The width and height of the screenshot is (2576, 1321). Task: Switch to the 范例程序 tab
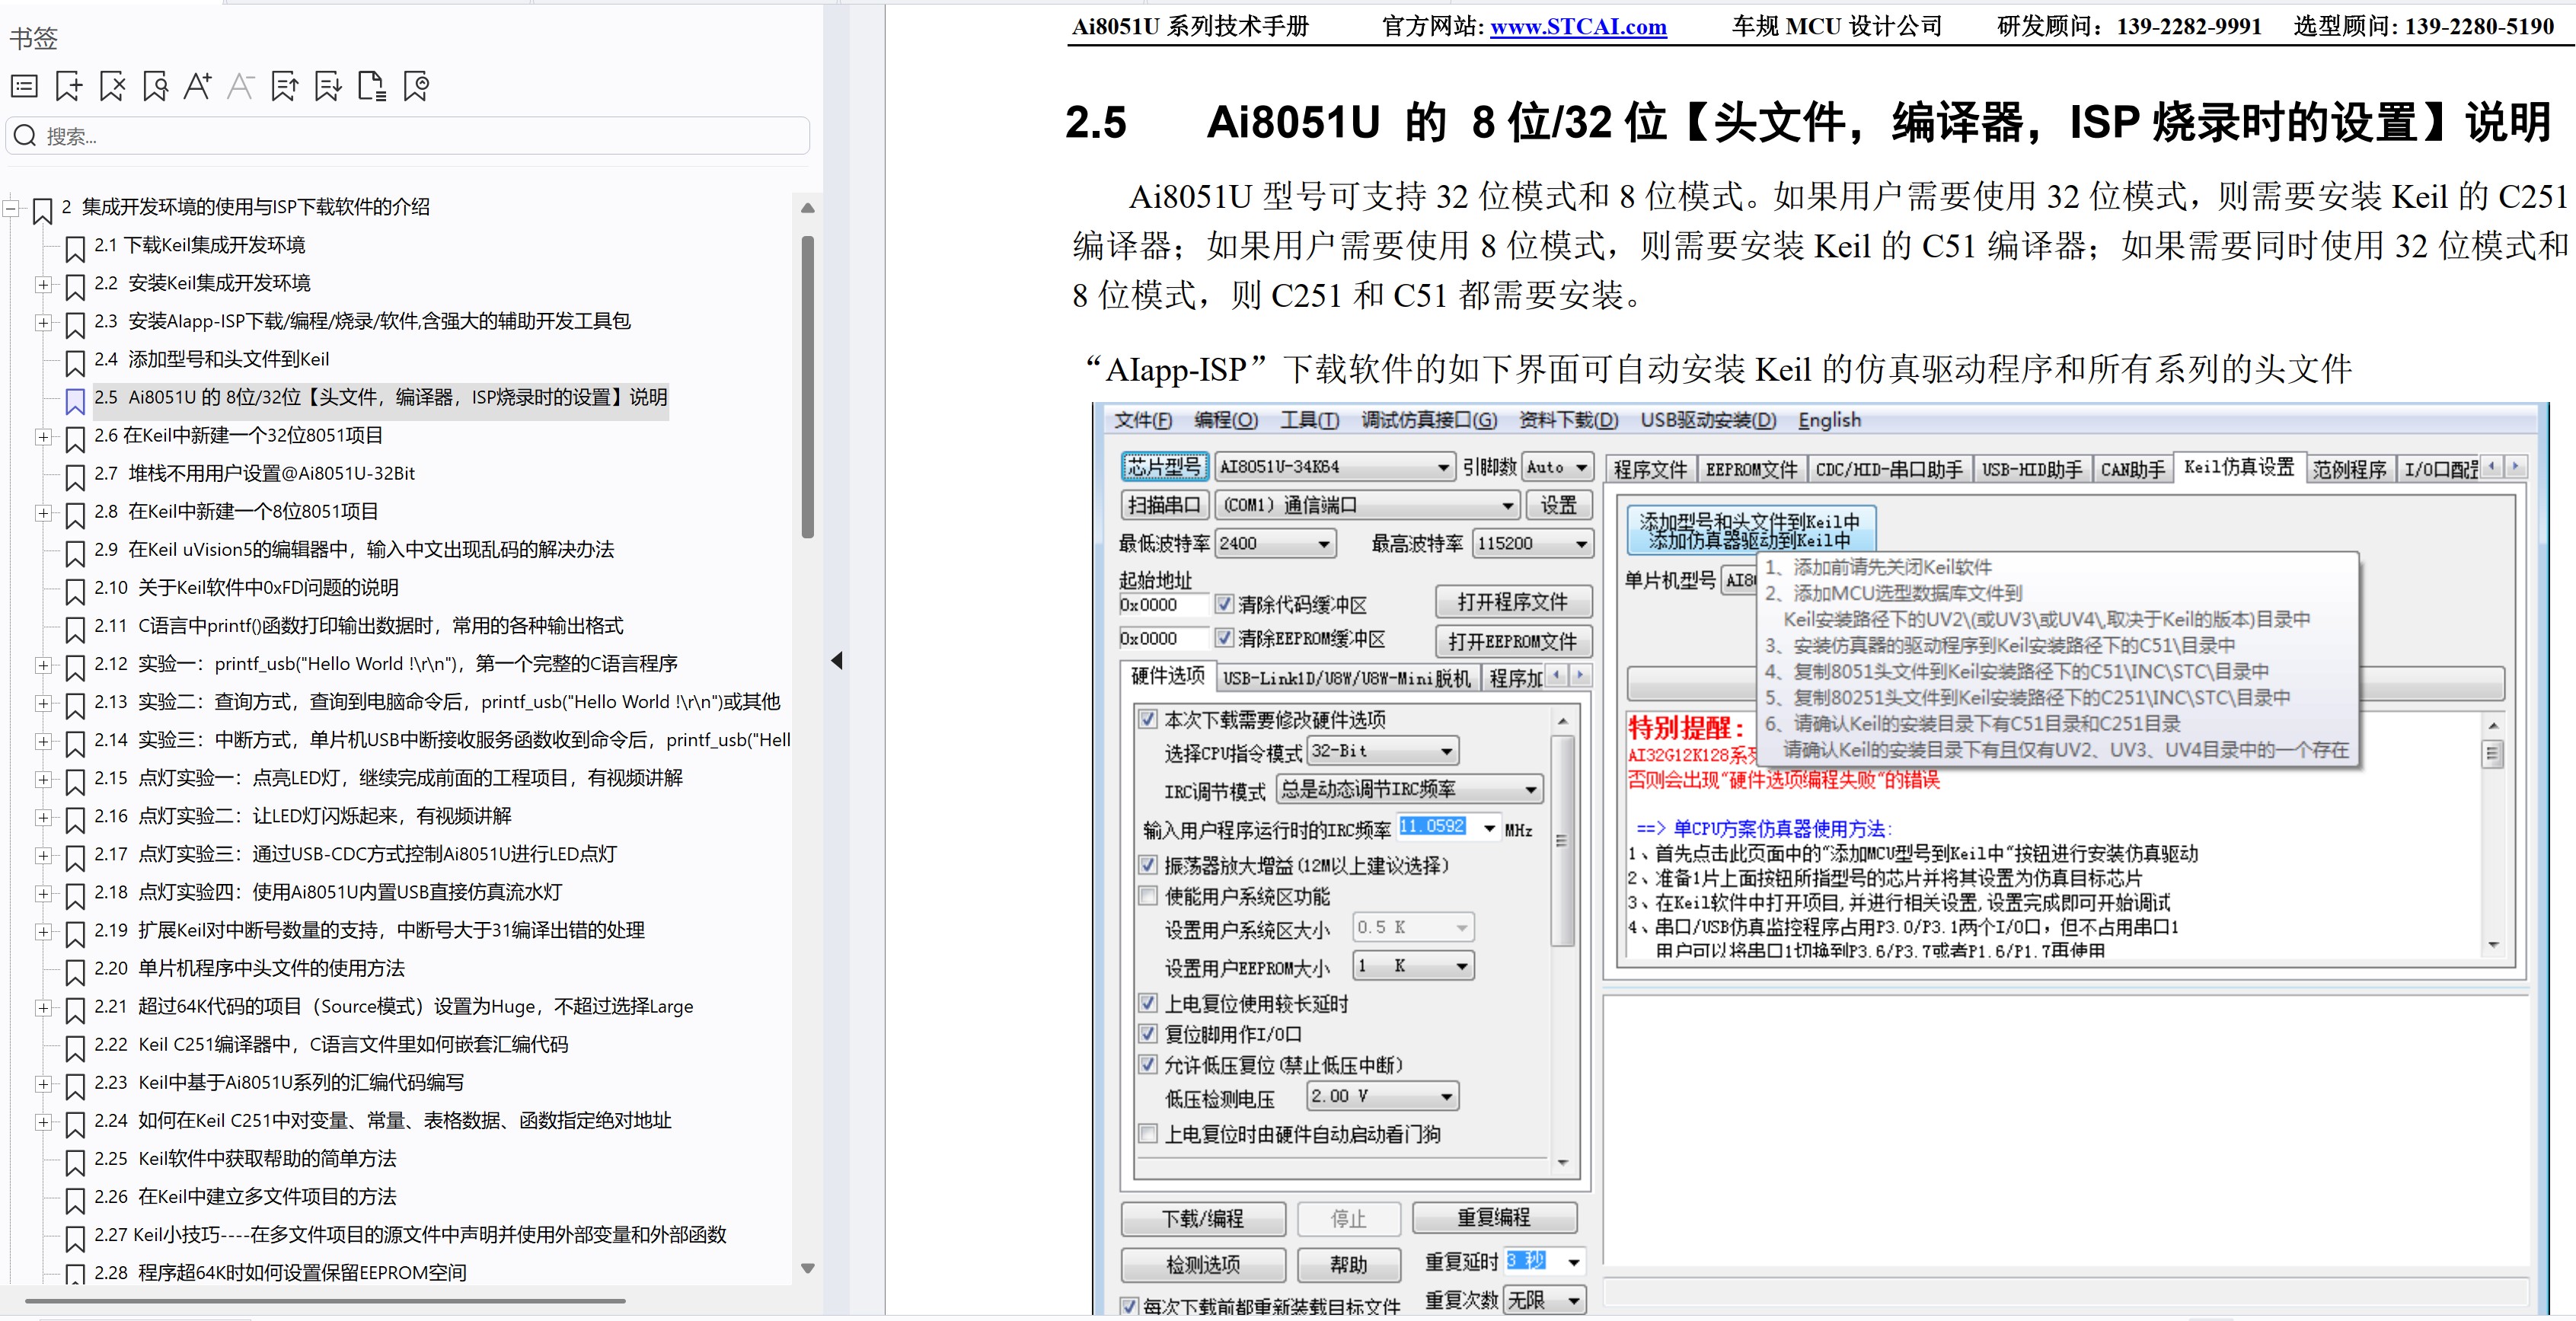[x=2349, y=470]
